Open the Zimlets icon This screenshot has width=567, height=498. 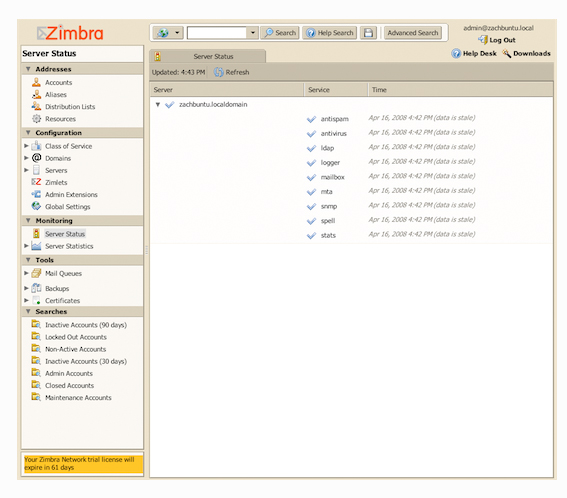[36, 182]
